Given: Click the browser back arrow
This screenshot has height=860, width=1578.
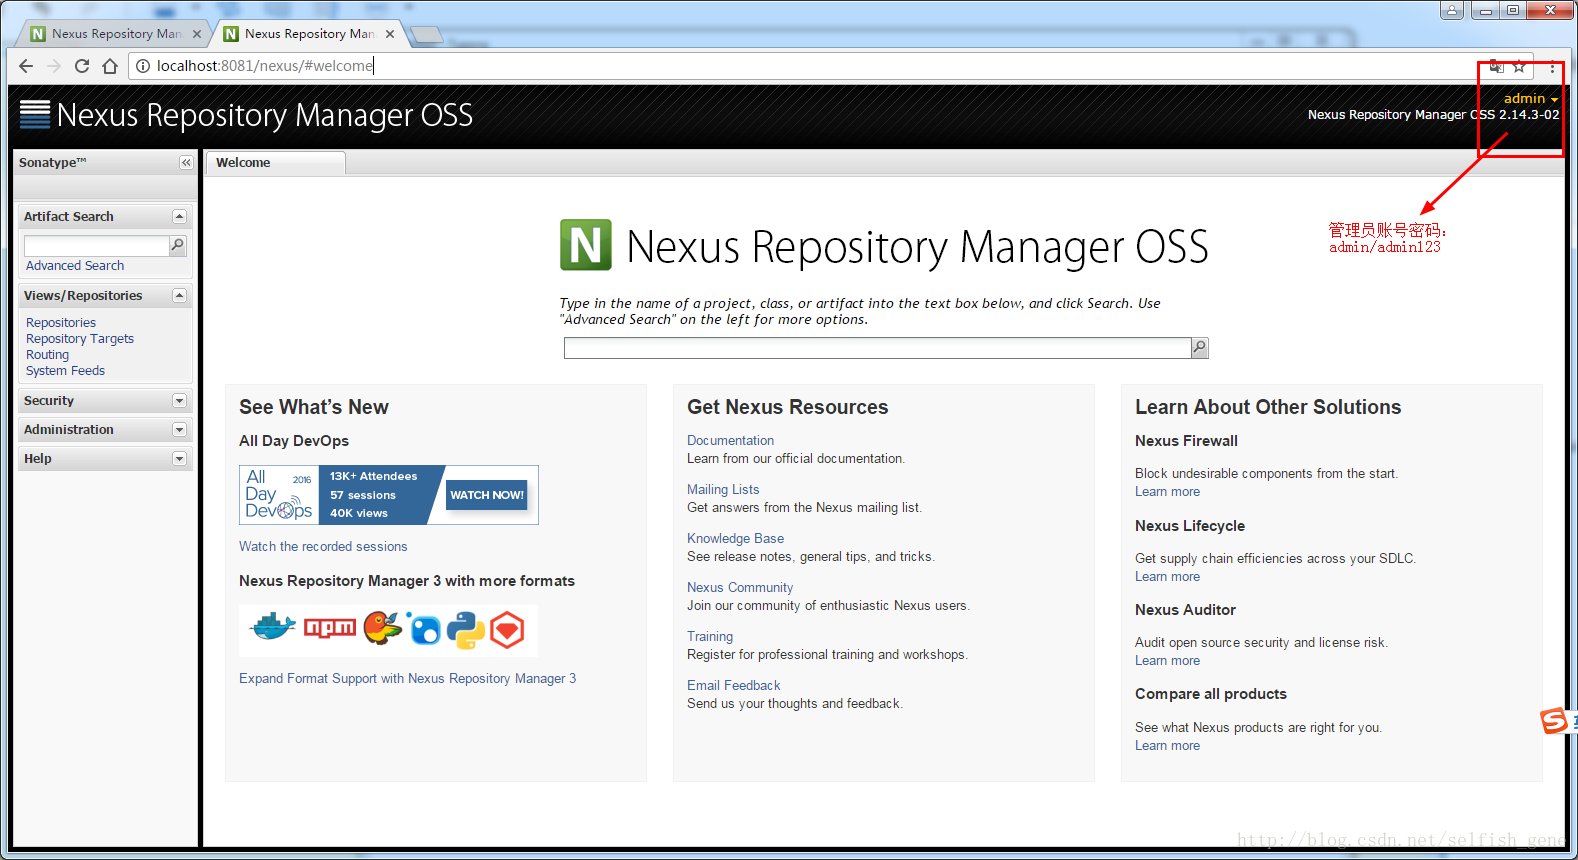Looking at the screenshot, I should tap(26, 66).
